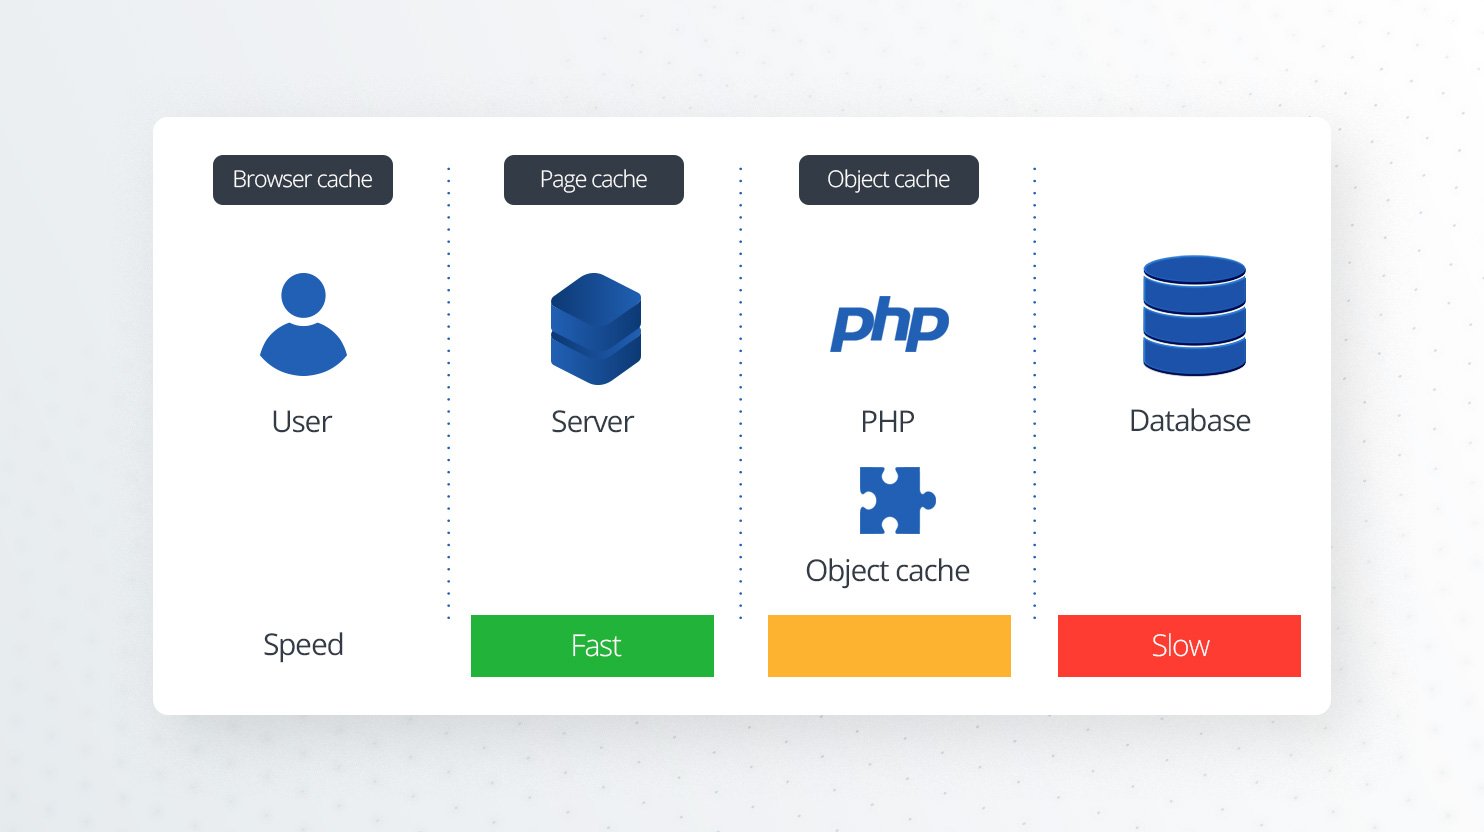Click the Server text label
The width and height of the screenshot is (1484, 832).
coord(592,422)
